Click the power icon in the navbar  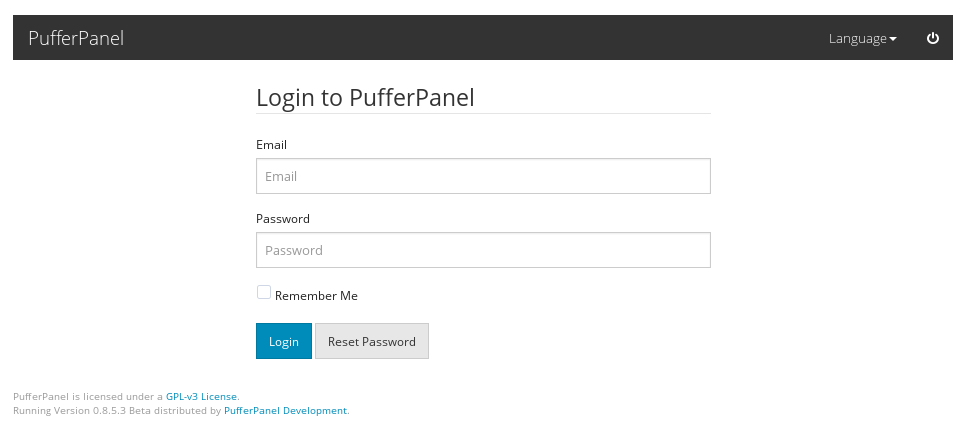pyautogui.click(x=933, y=38)
